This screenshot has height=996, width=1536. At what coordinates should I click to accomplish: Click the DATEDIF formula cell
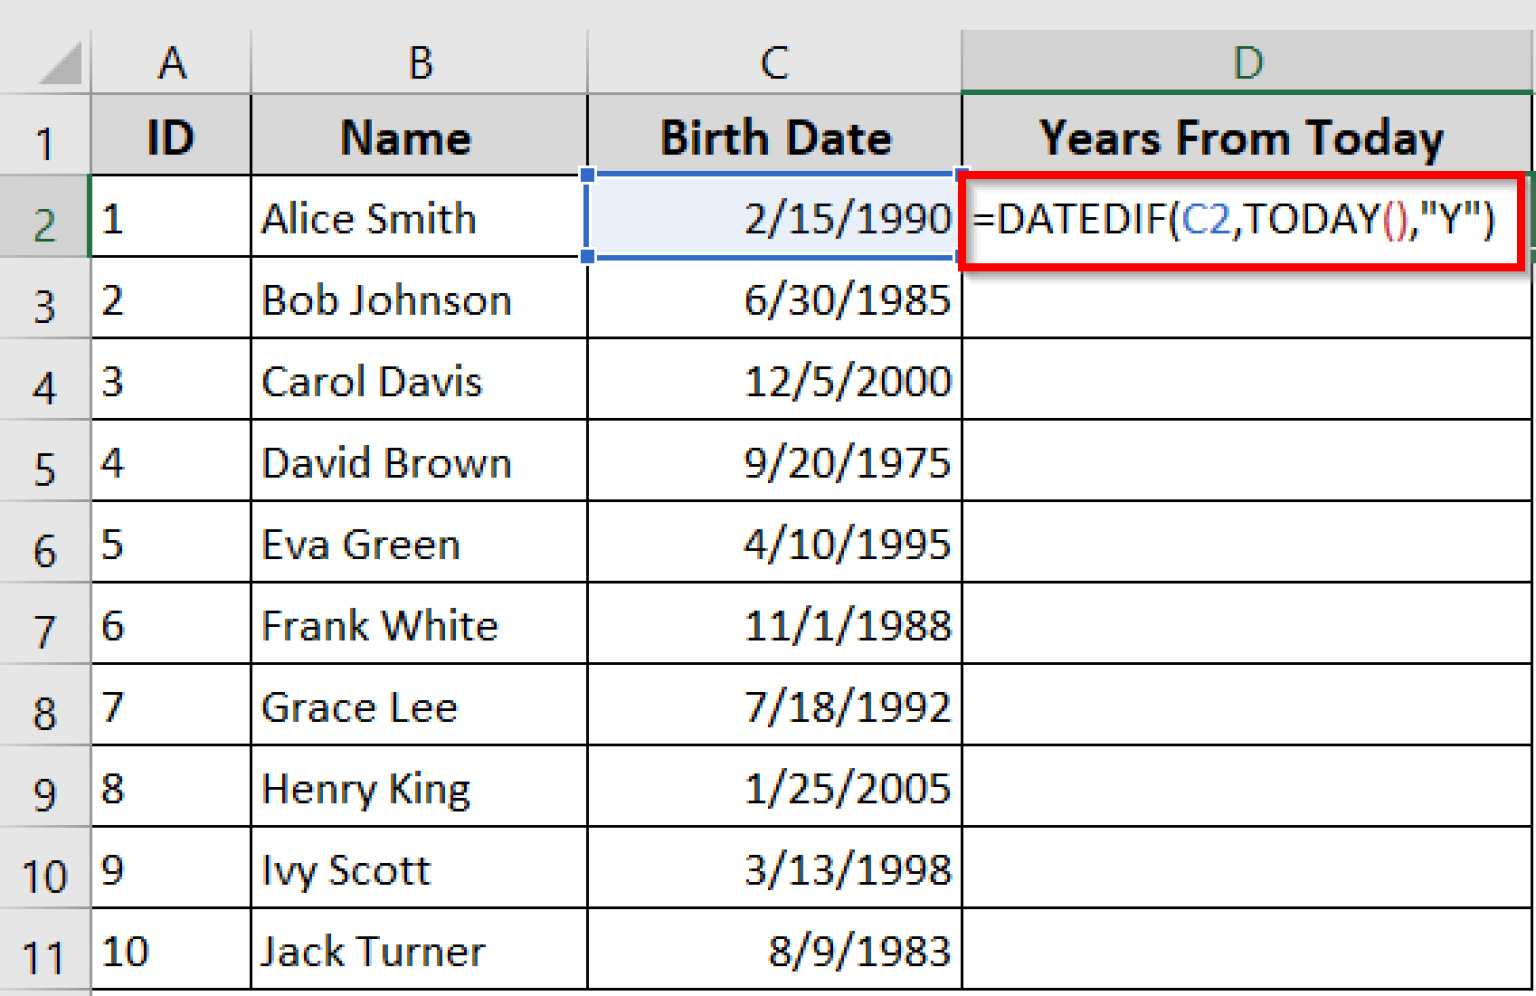(x=1240, y=219)
